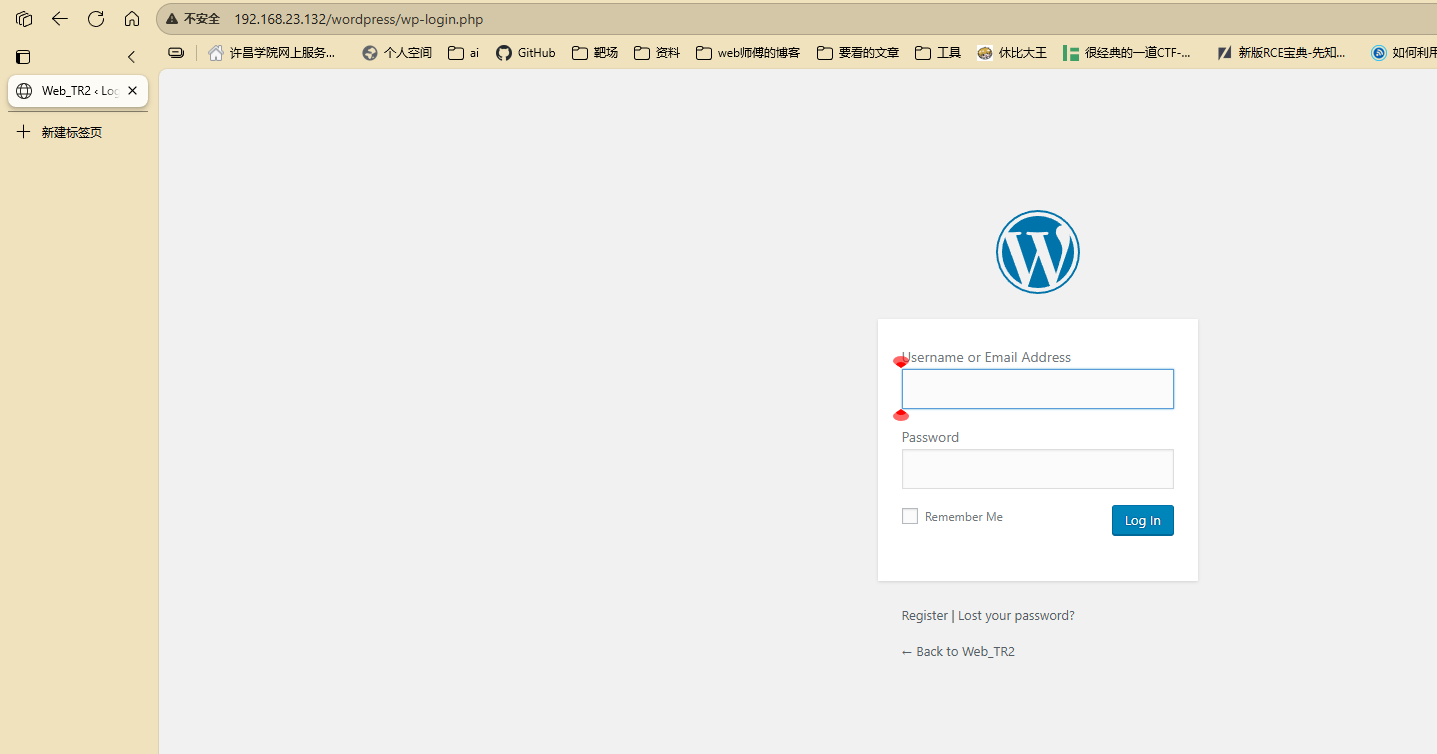Screen dimensions: 1437x754
Task: Click the Register link
Action: click(924, 616)
